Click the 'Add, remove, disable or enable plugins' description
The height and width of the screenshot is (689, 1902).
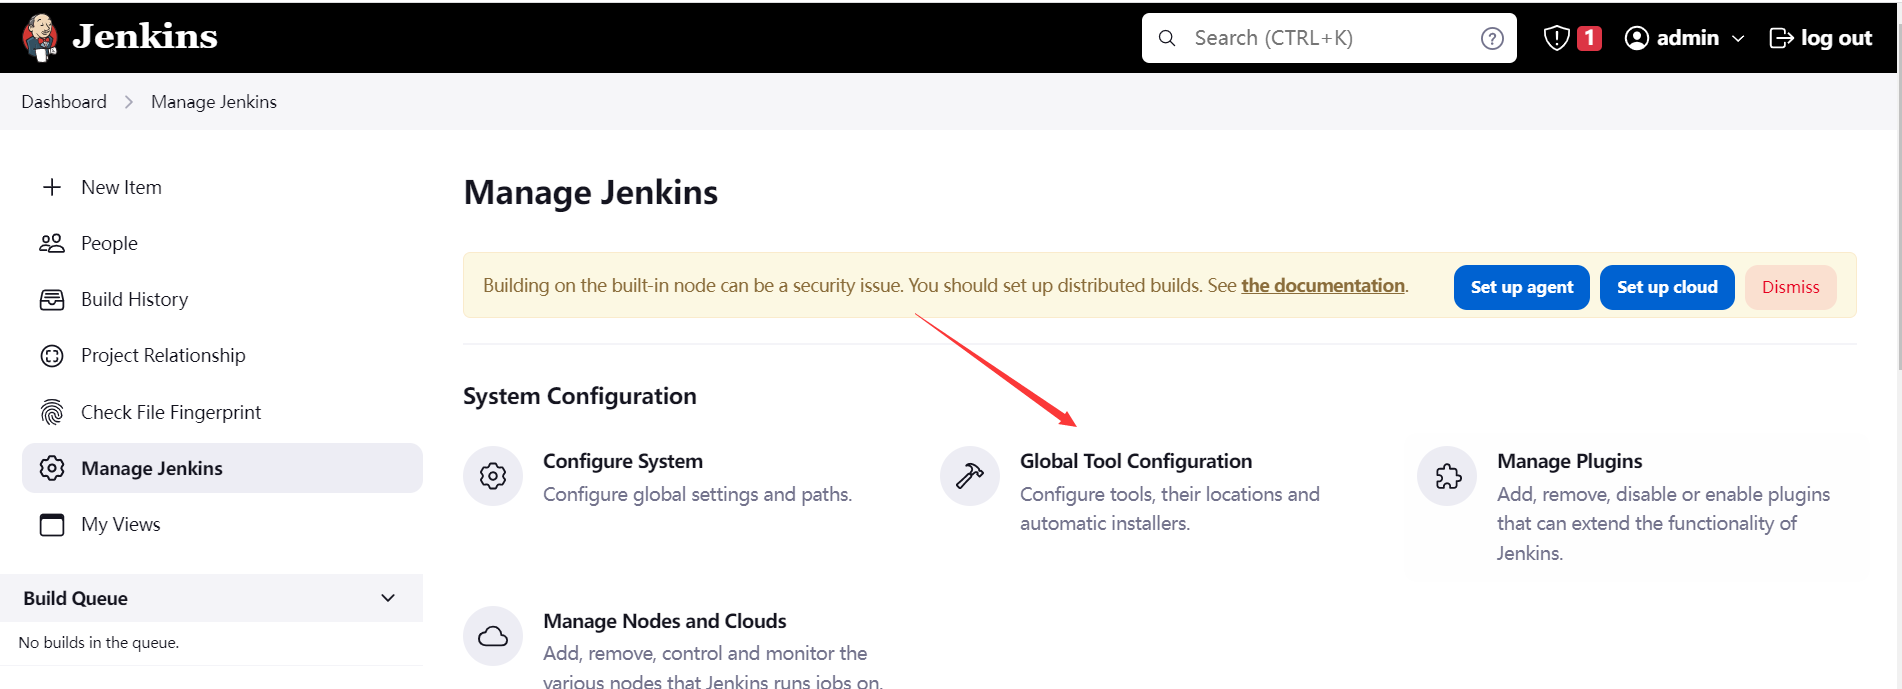1664,523
